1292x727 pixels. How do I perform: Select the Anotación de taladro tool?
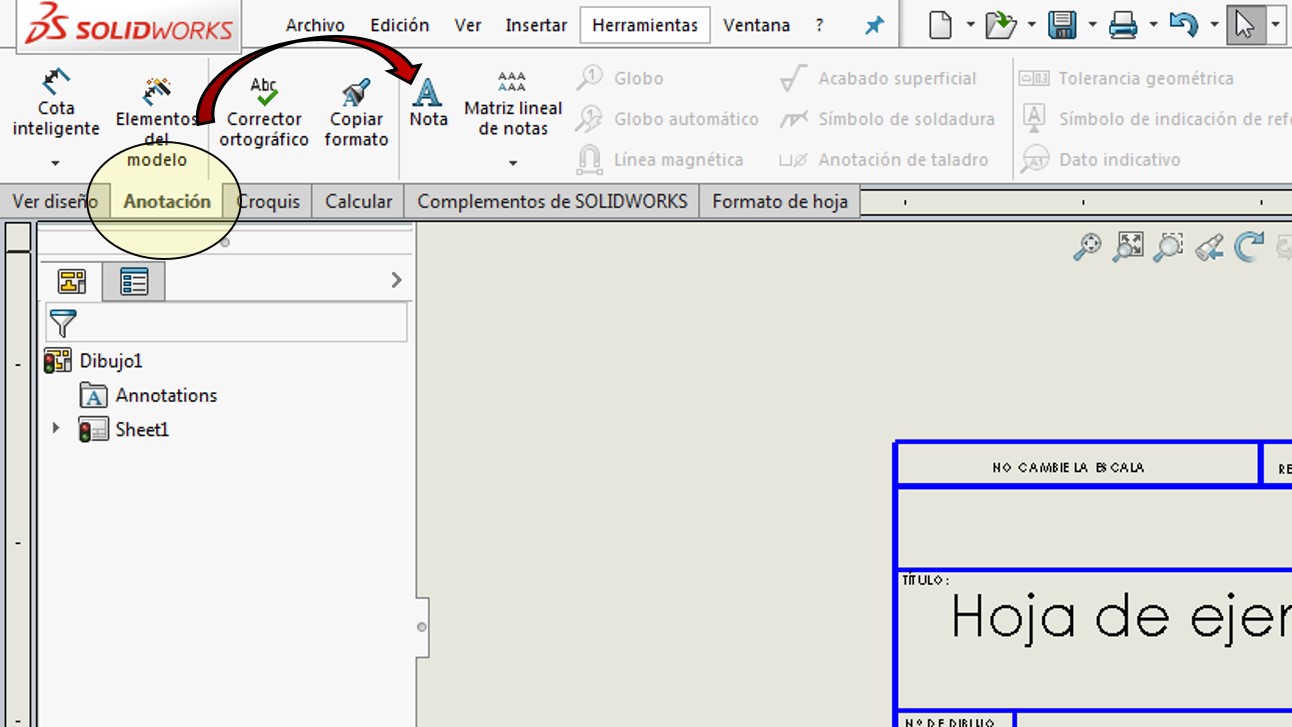[x=884, y=159]
